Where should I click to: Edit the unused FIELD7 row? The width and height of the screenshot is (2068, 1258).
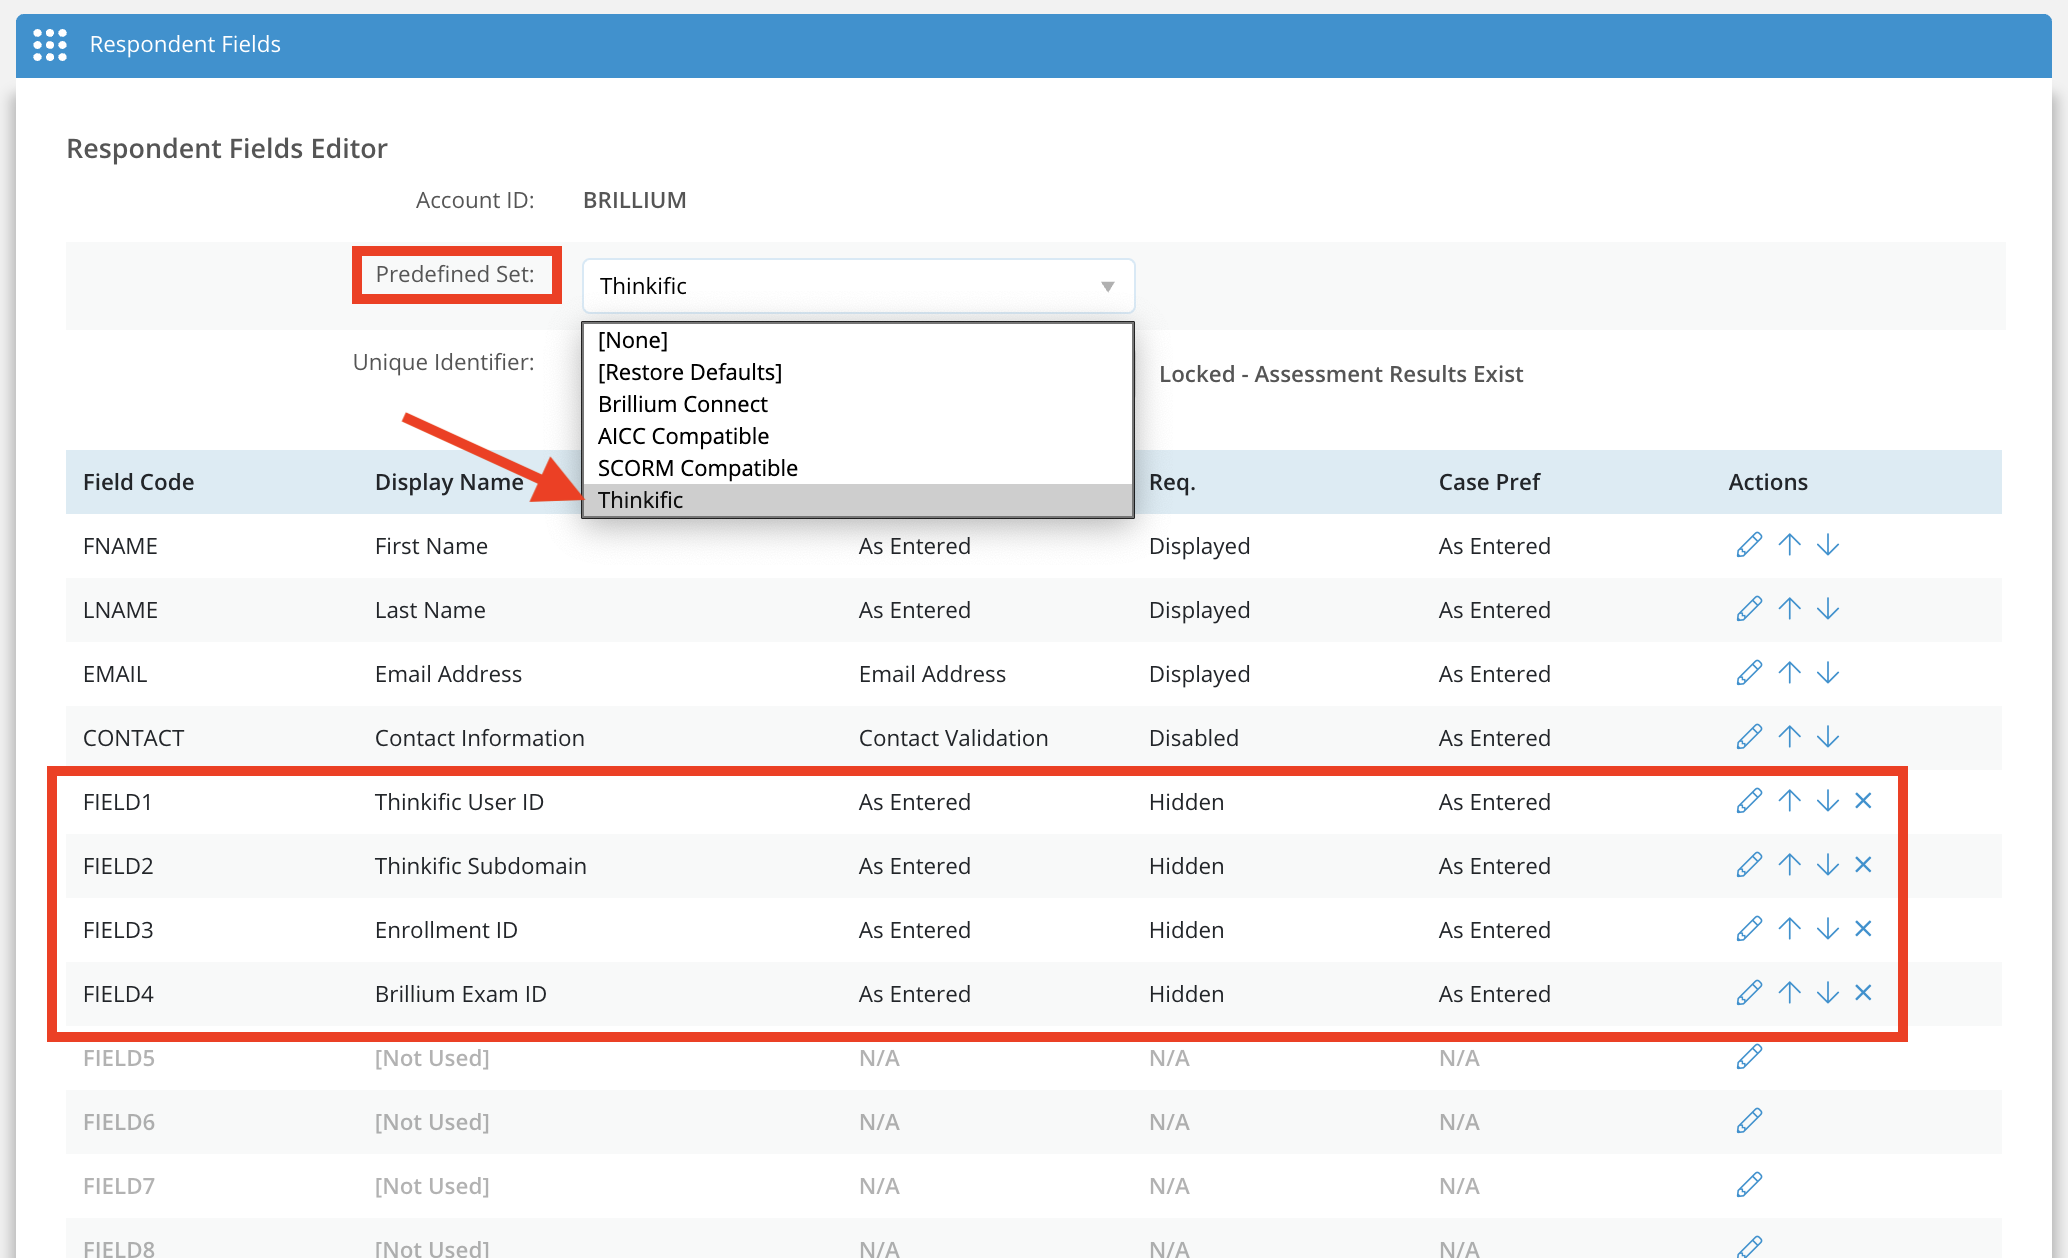tap(1749, 1185)
